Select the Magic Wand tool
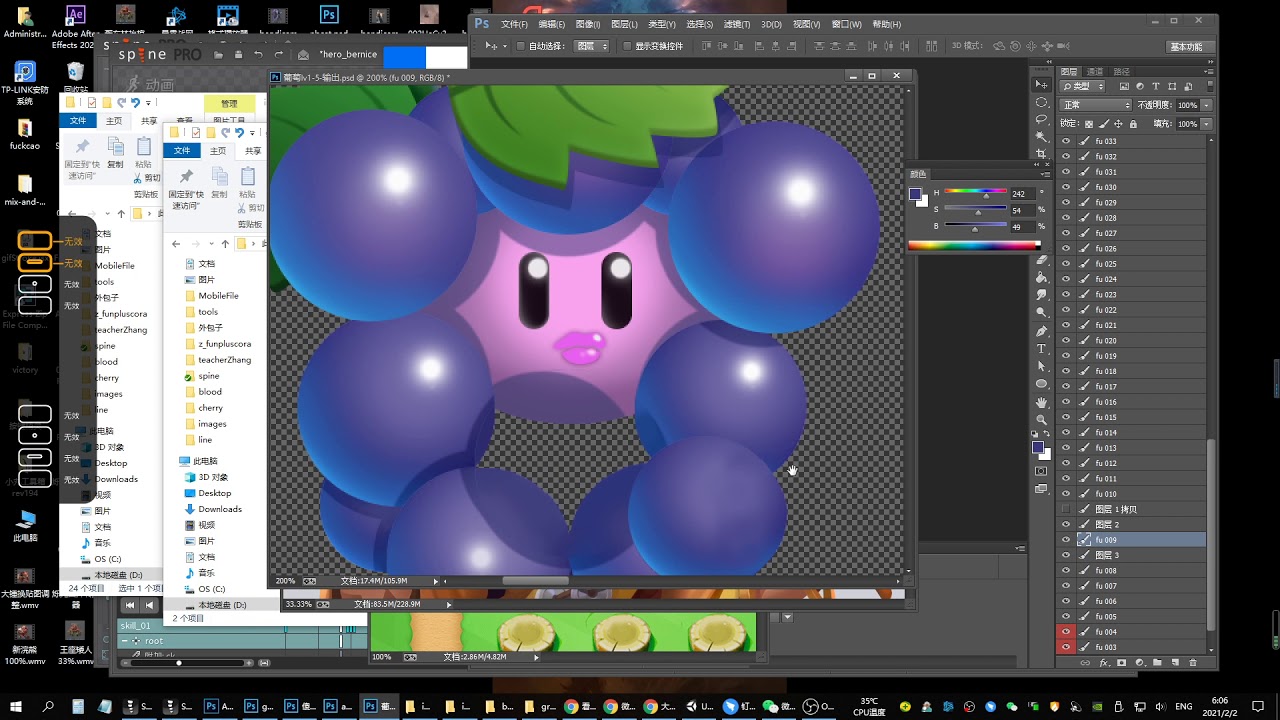Image resolution: width=1280 pixels, height=720 pixels. (x=1041, y=137)
